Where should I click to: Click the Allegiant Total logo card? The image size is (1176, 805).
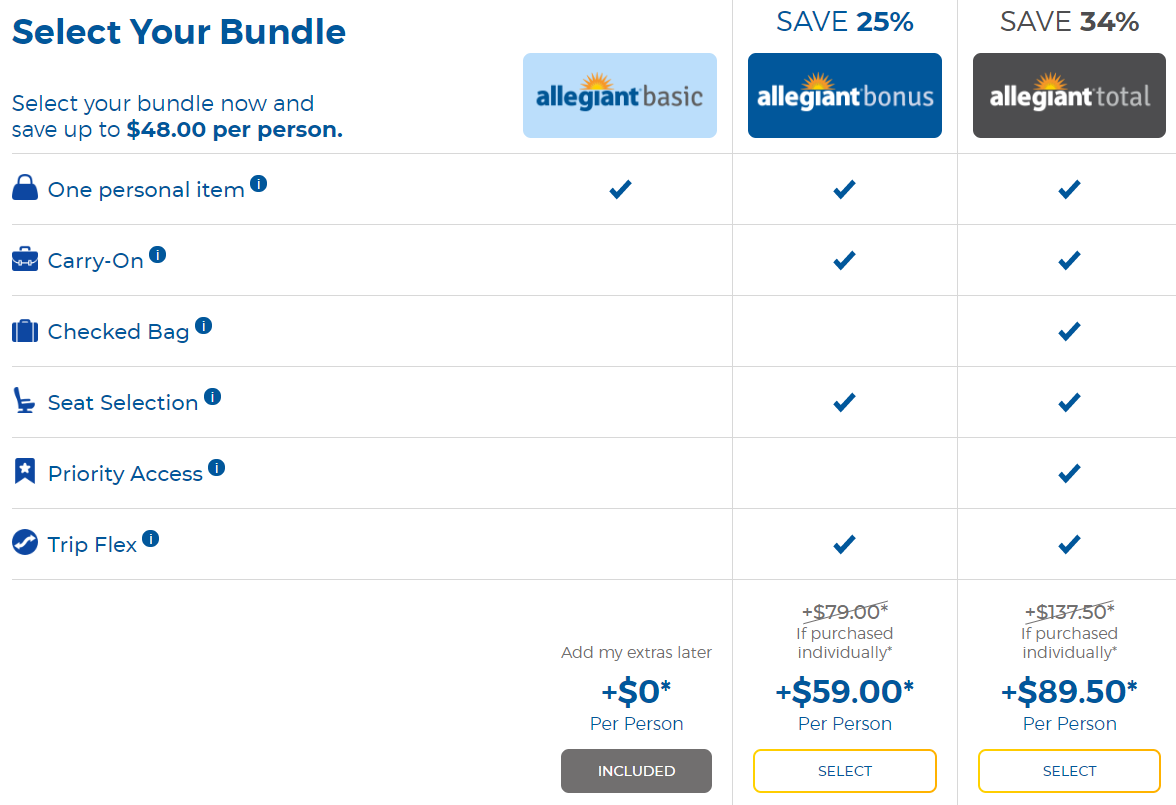point(1069,96)
